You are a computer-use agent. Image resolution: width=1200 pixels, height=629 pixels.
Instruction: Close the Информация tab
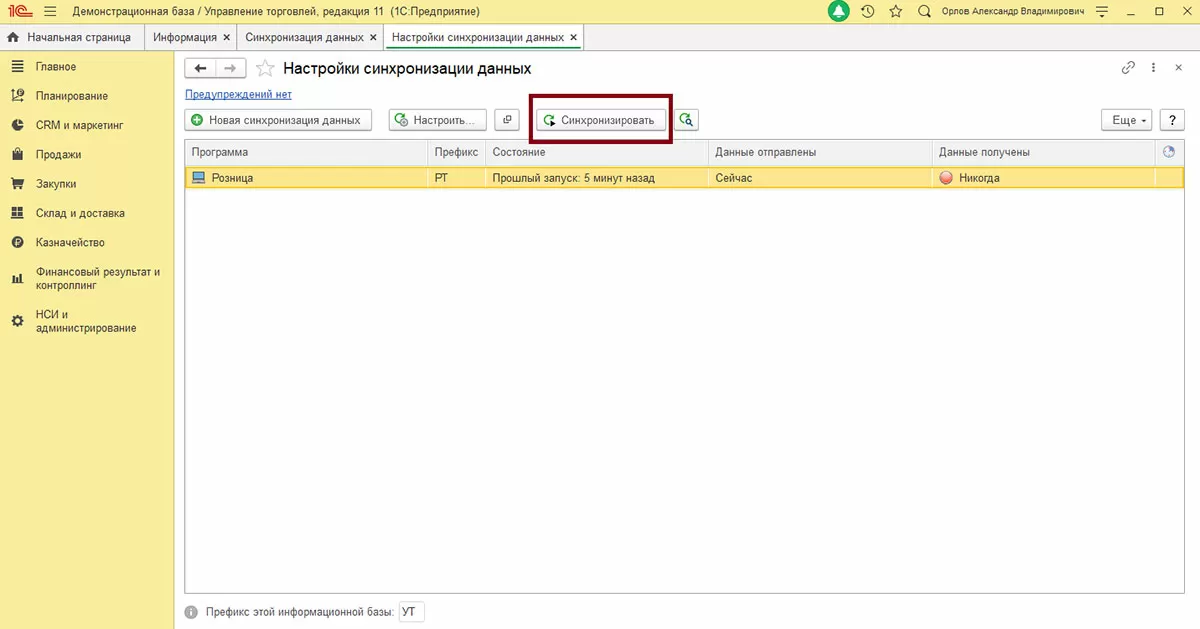[226, 37]
